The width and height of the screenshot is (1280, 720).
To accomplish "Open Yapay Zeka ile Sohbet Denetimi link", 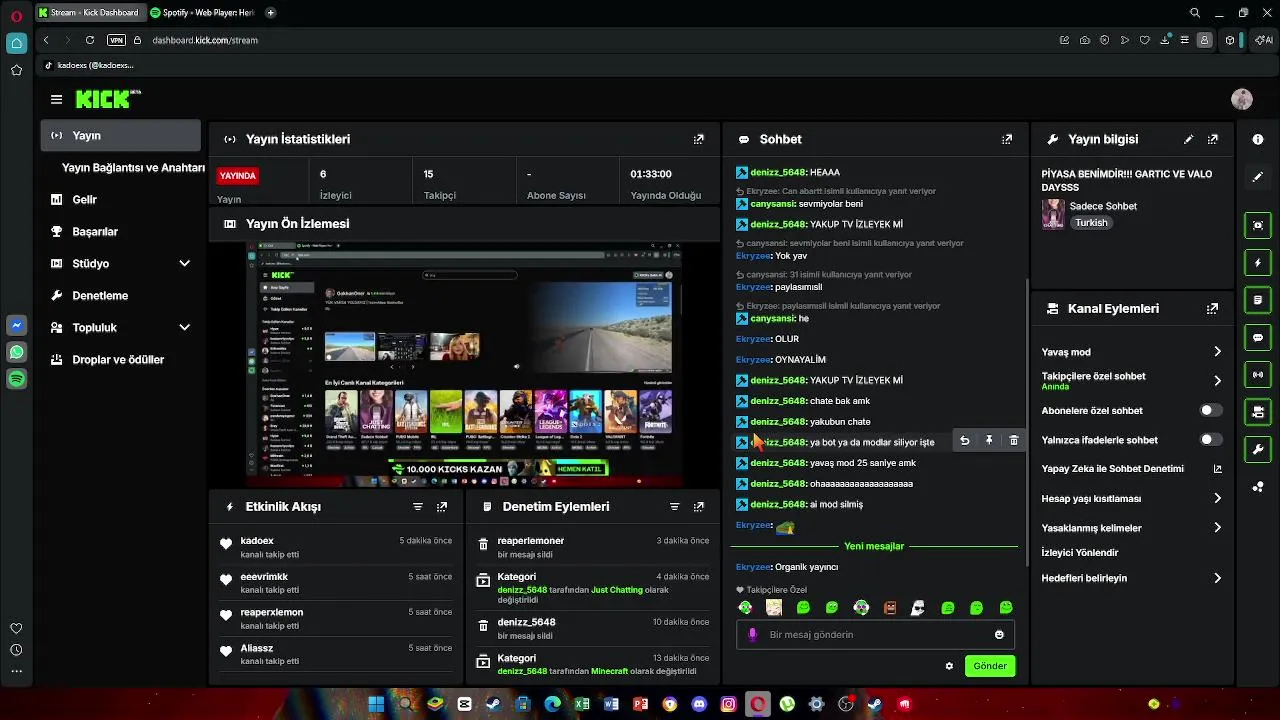I will [x=1132, y=469].
